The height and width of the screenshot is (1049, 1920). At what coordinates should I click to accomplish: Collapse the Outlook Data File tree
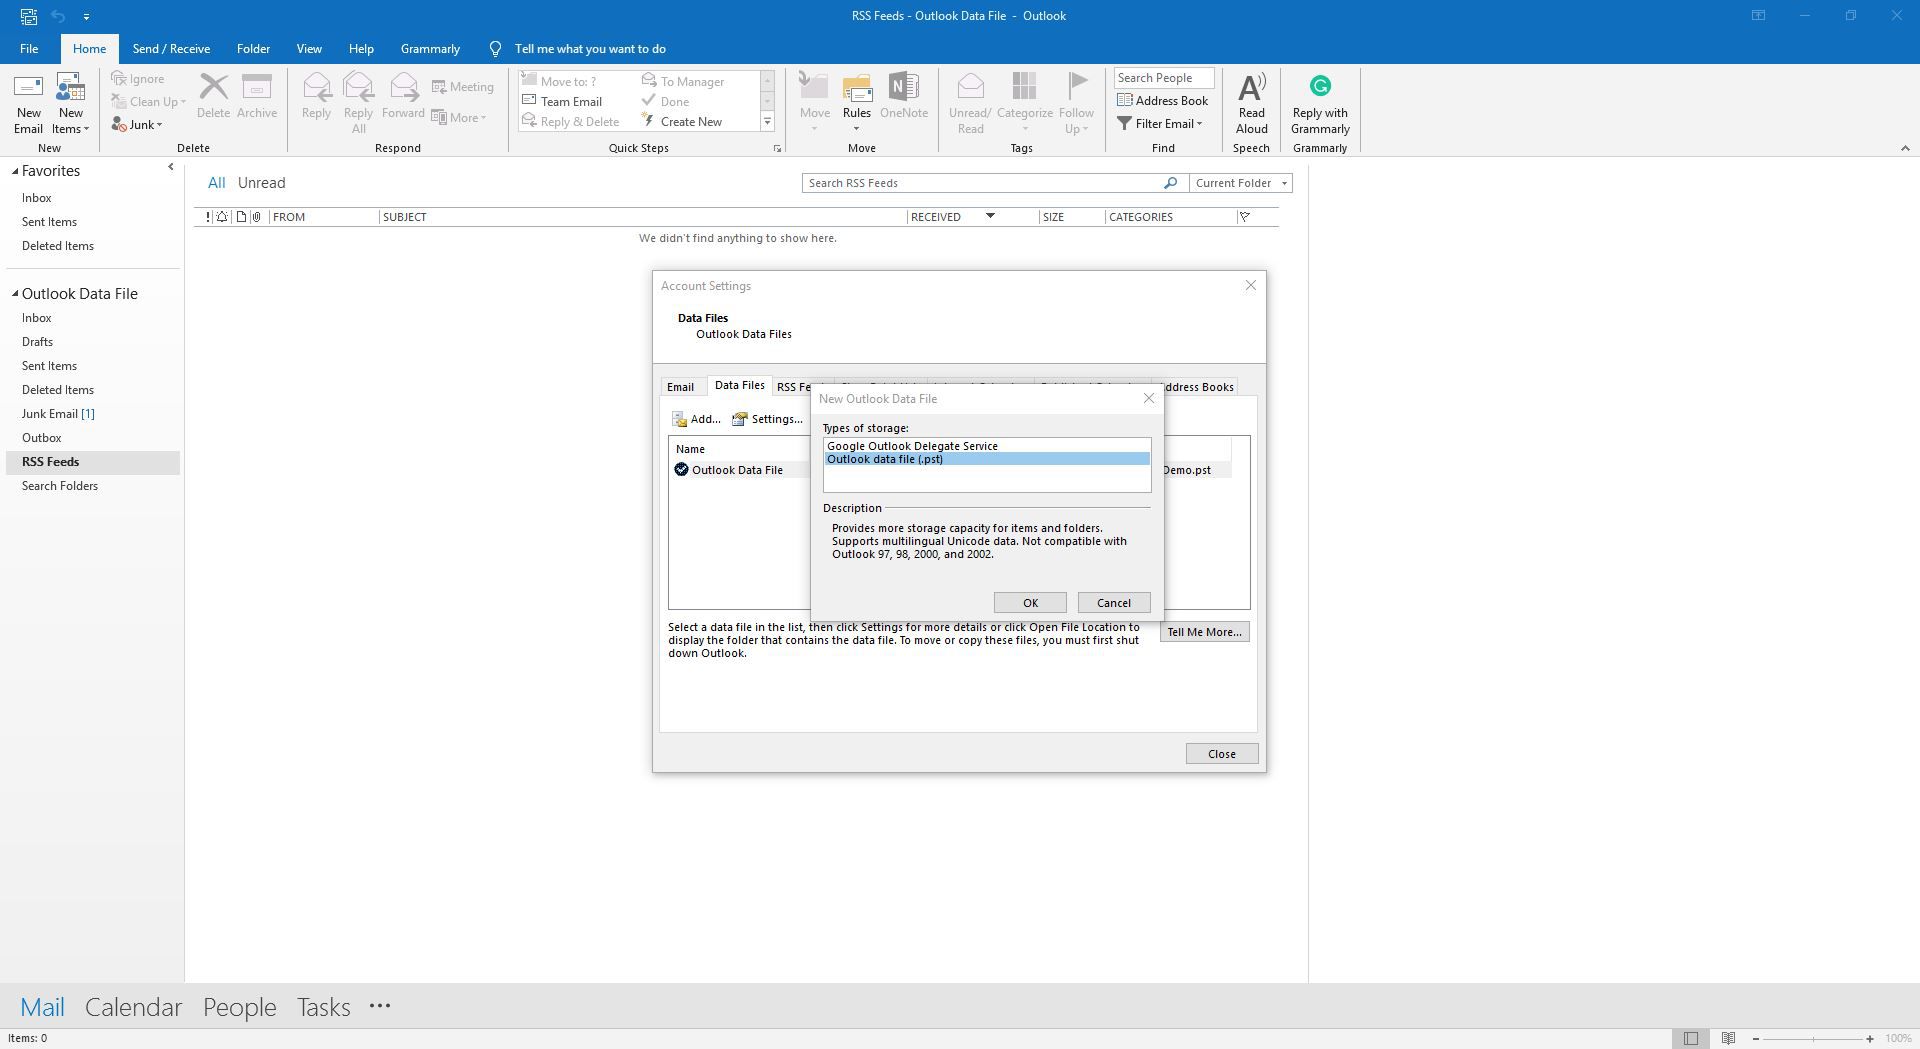15,294
